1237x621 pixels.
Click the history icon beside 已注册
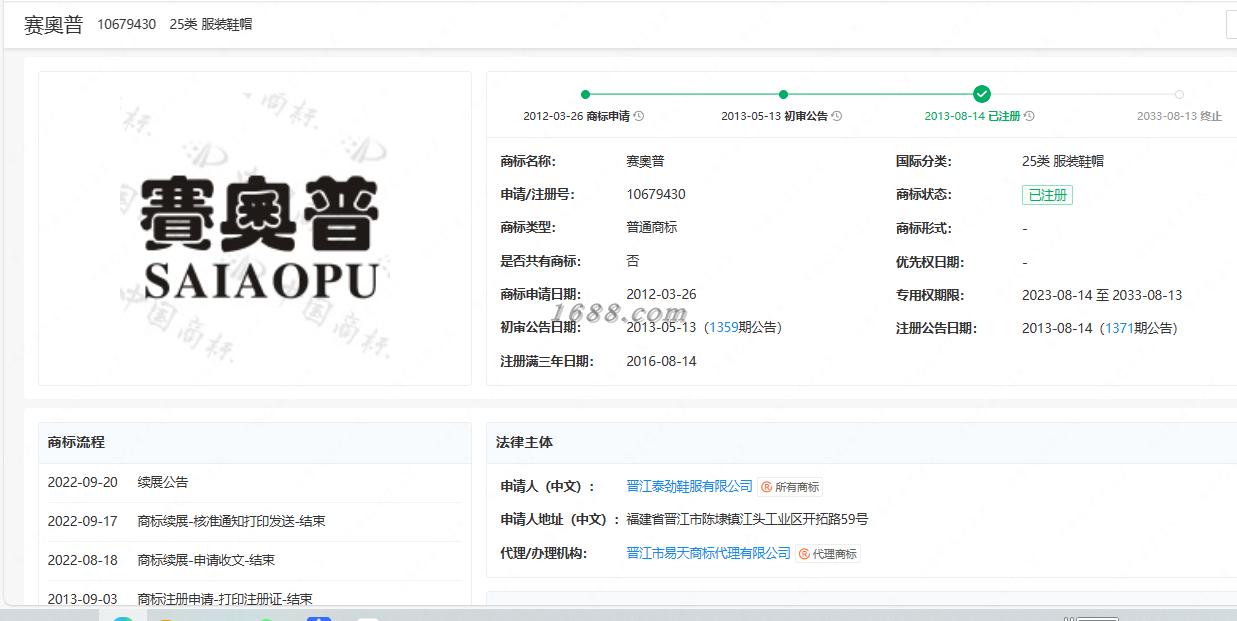[1029, 116]
